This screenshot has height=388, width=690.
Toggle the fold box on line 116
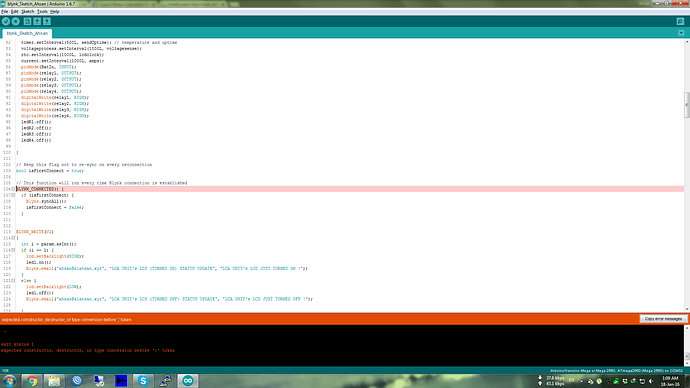pyautogui.click(x=13, y=250)
